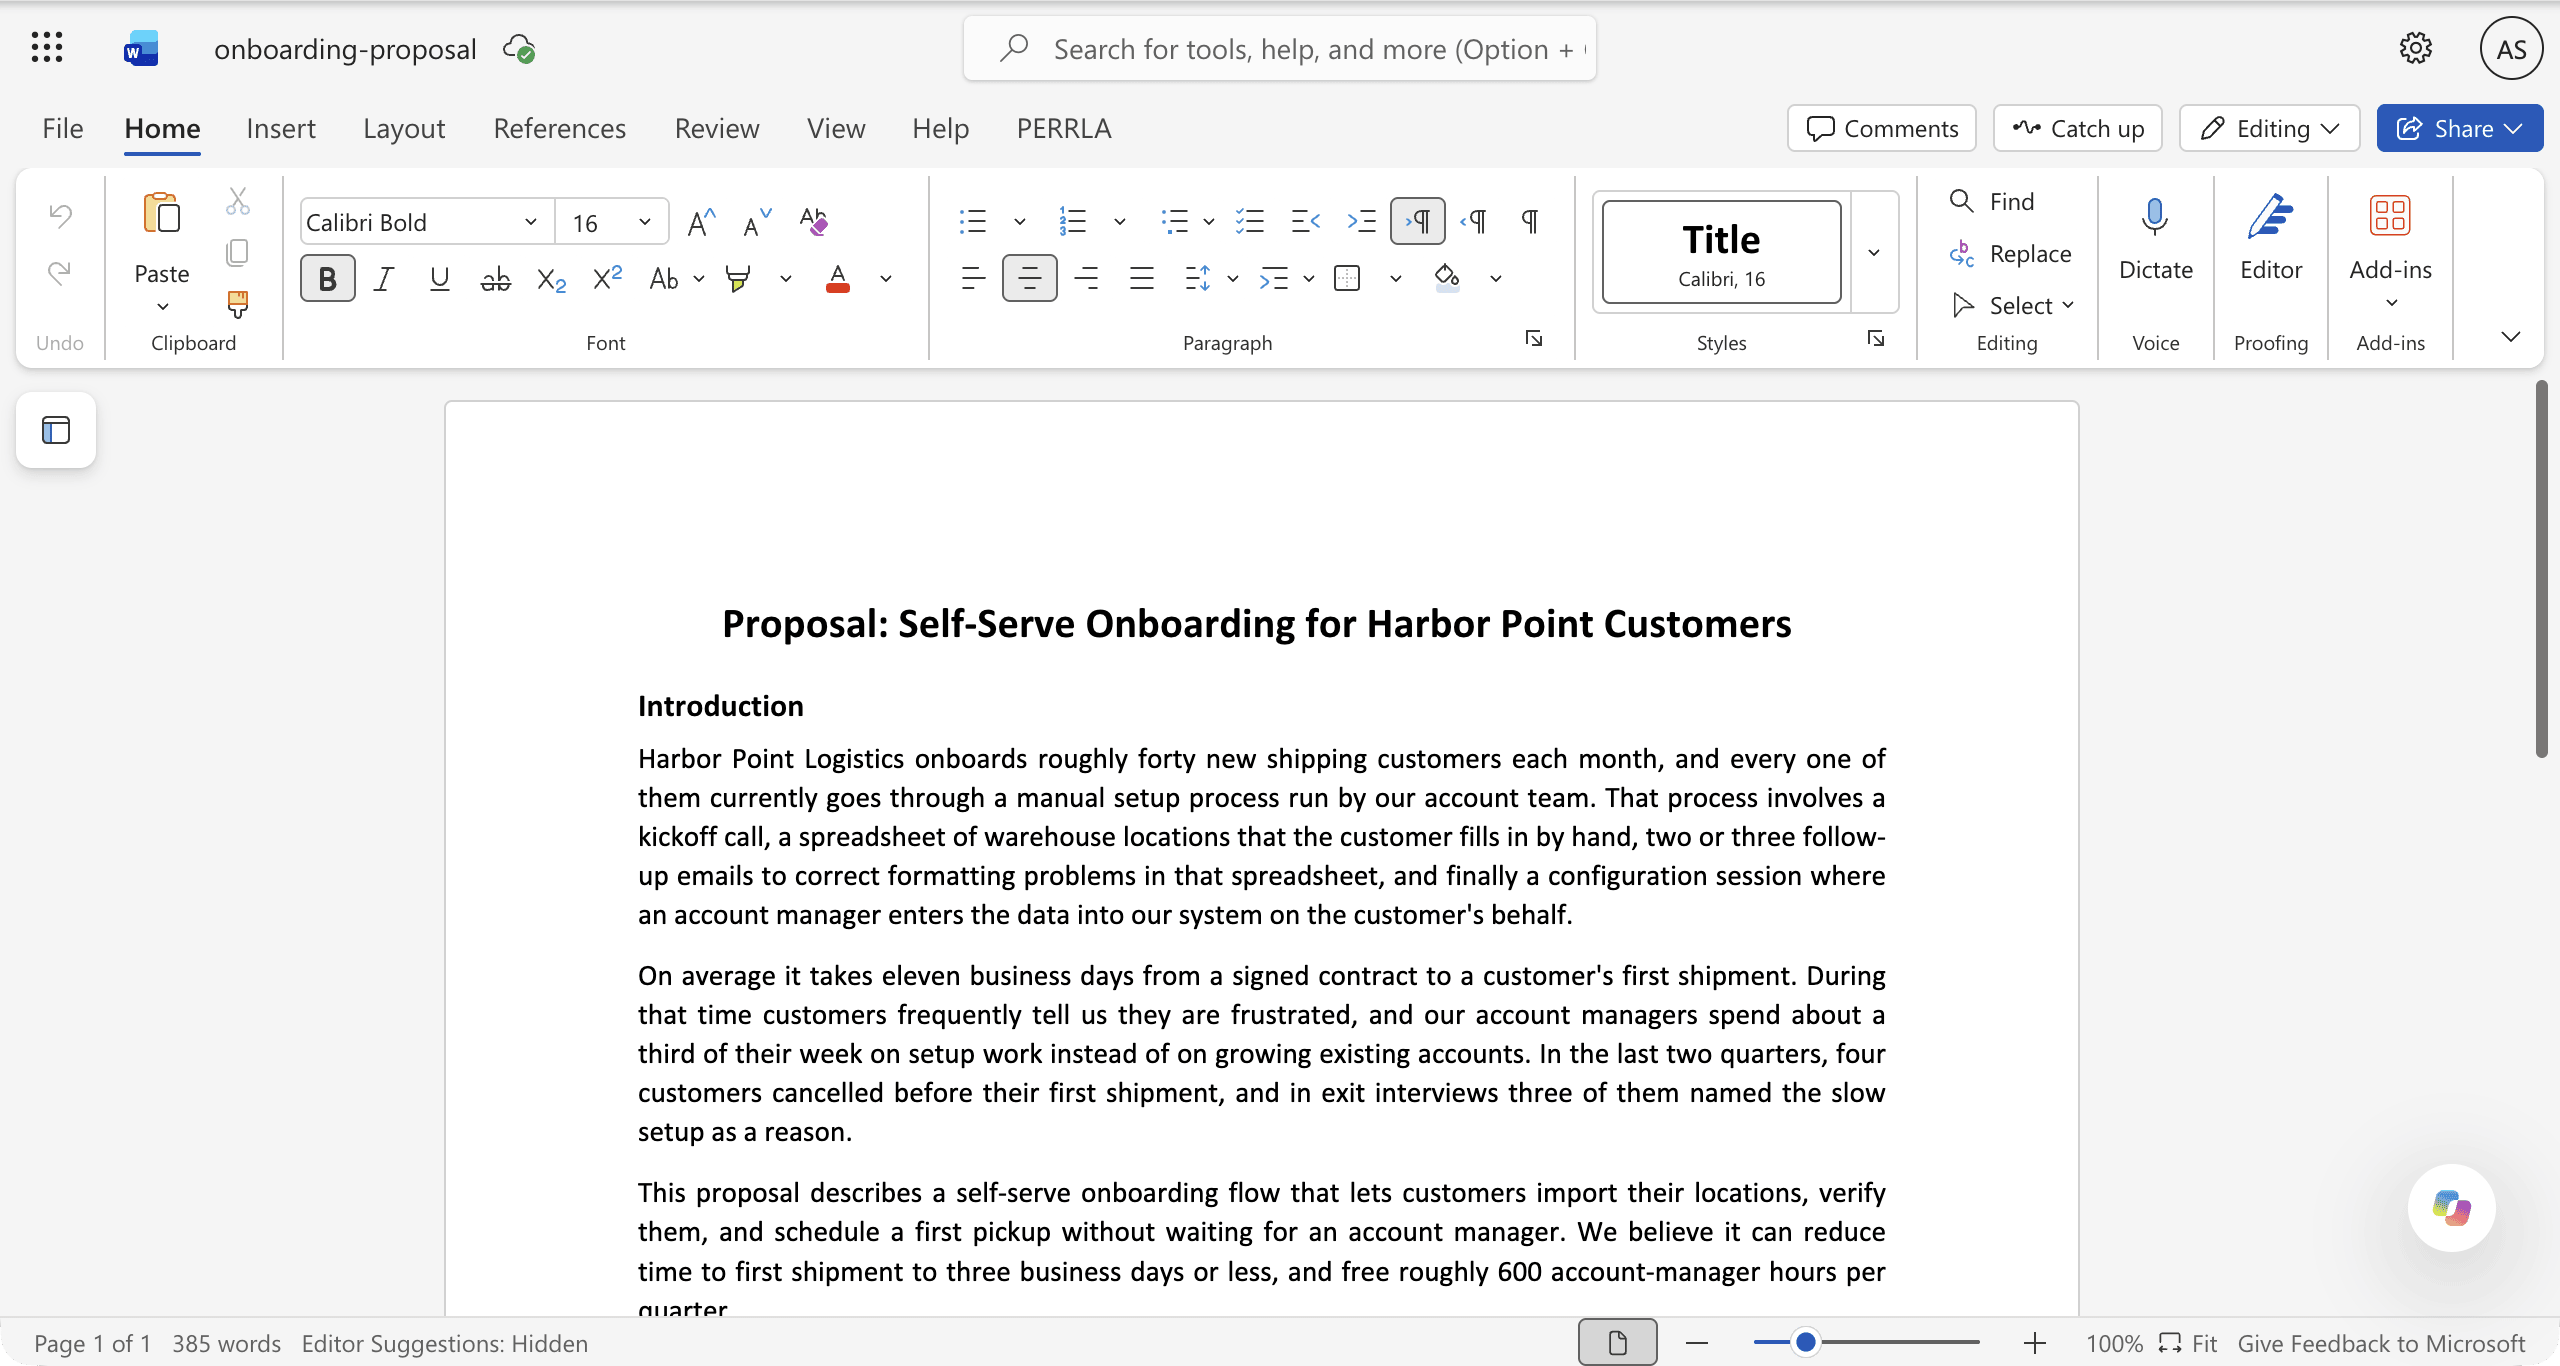Open the Select dropdown in Editing
This screenshot has height=1366, width=2560.
point(2013,305)
